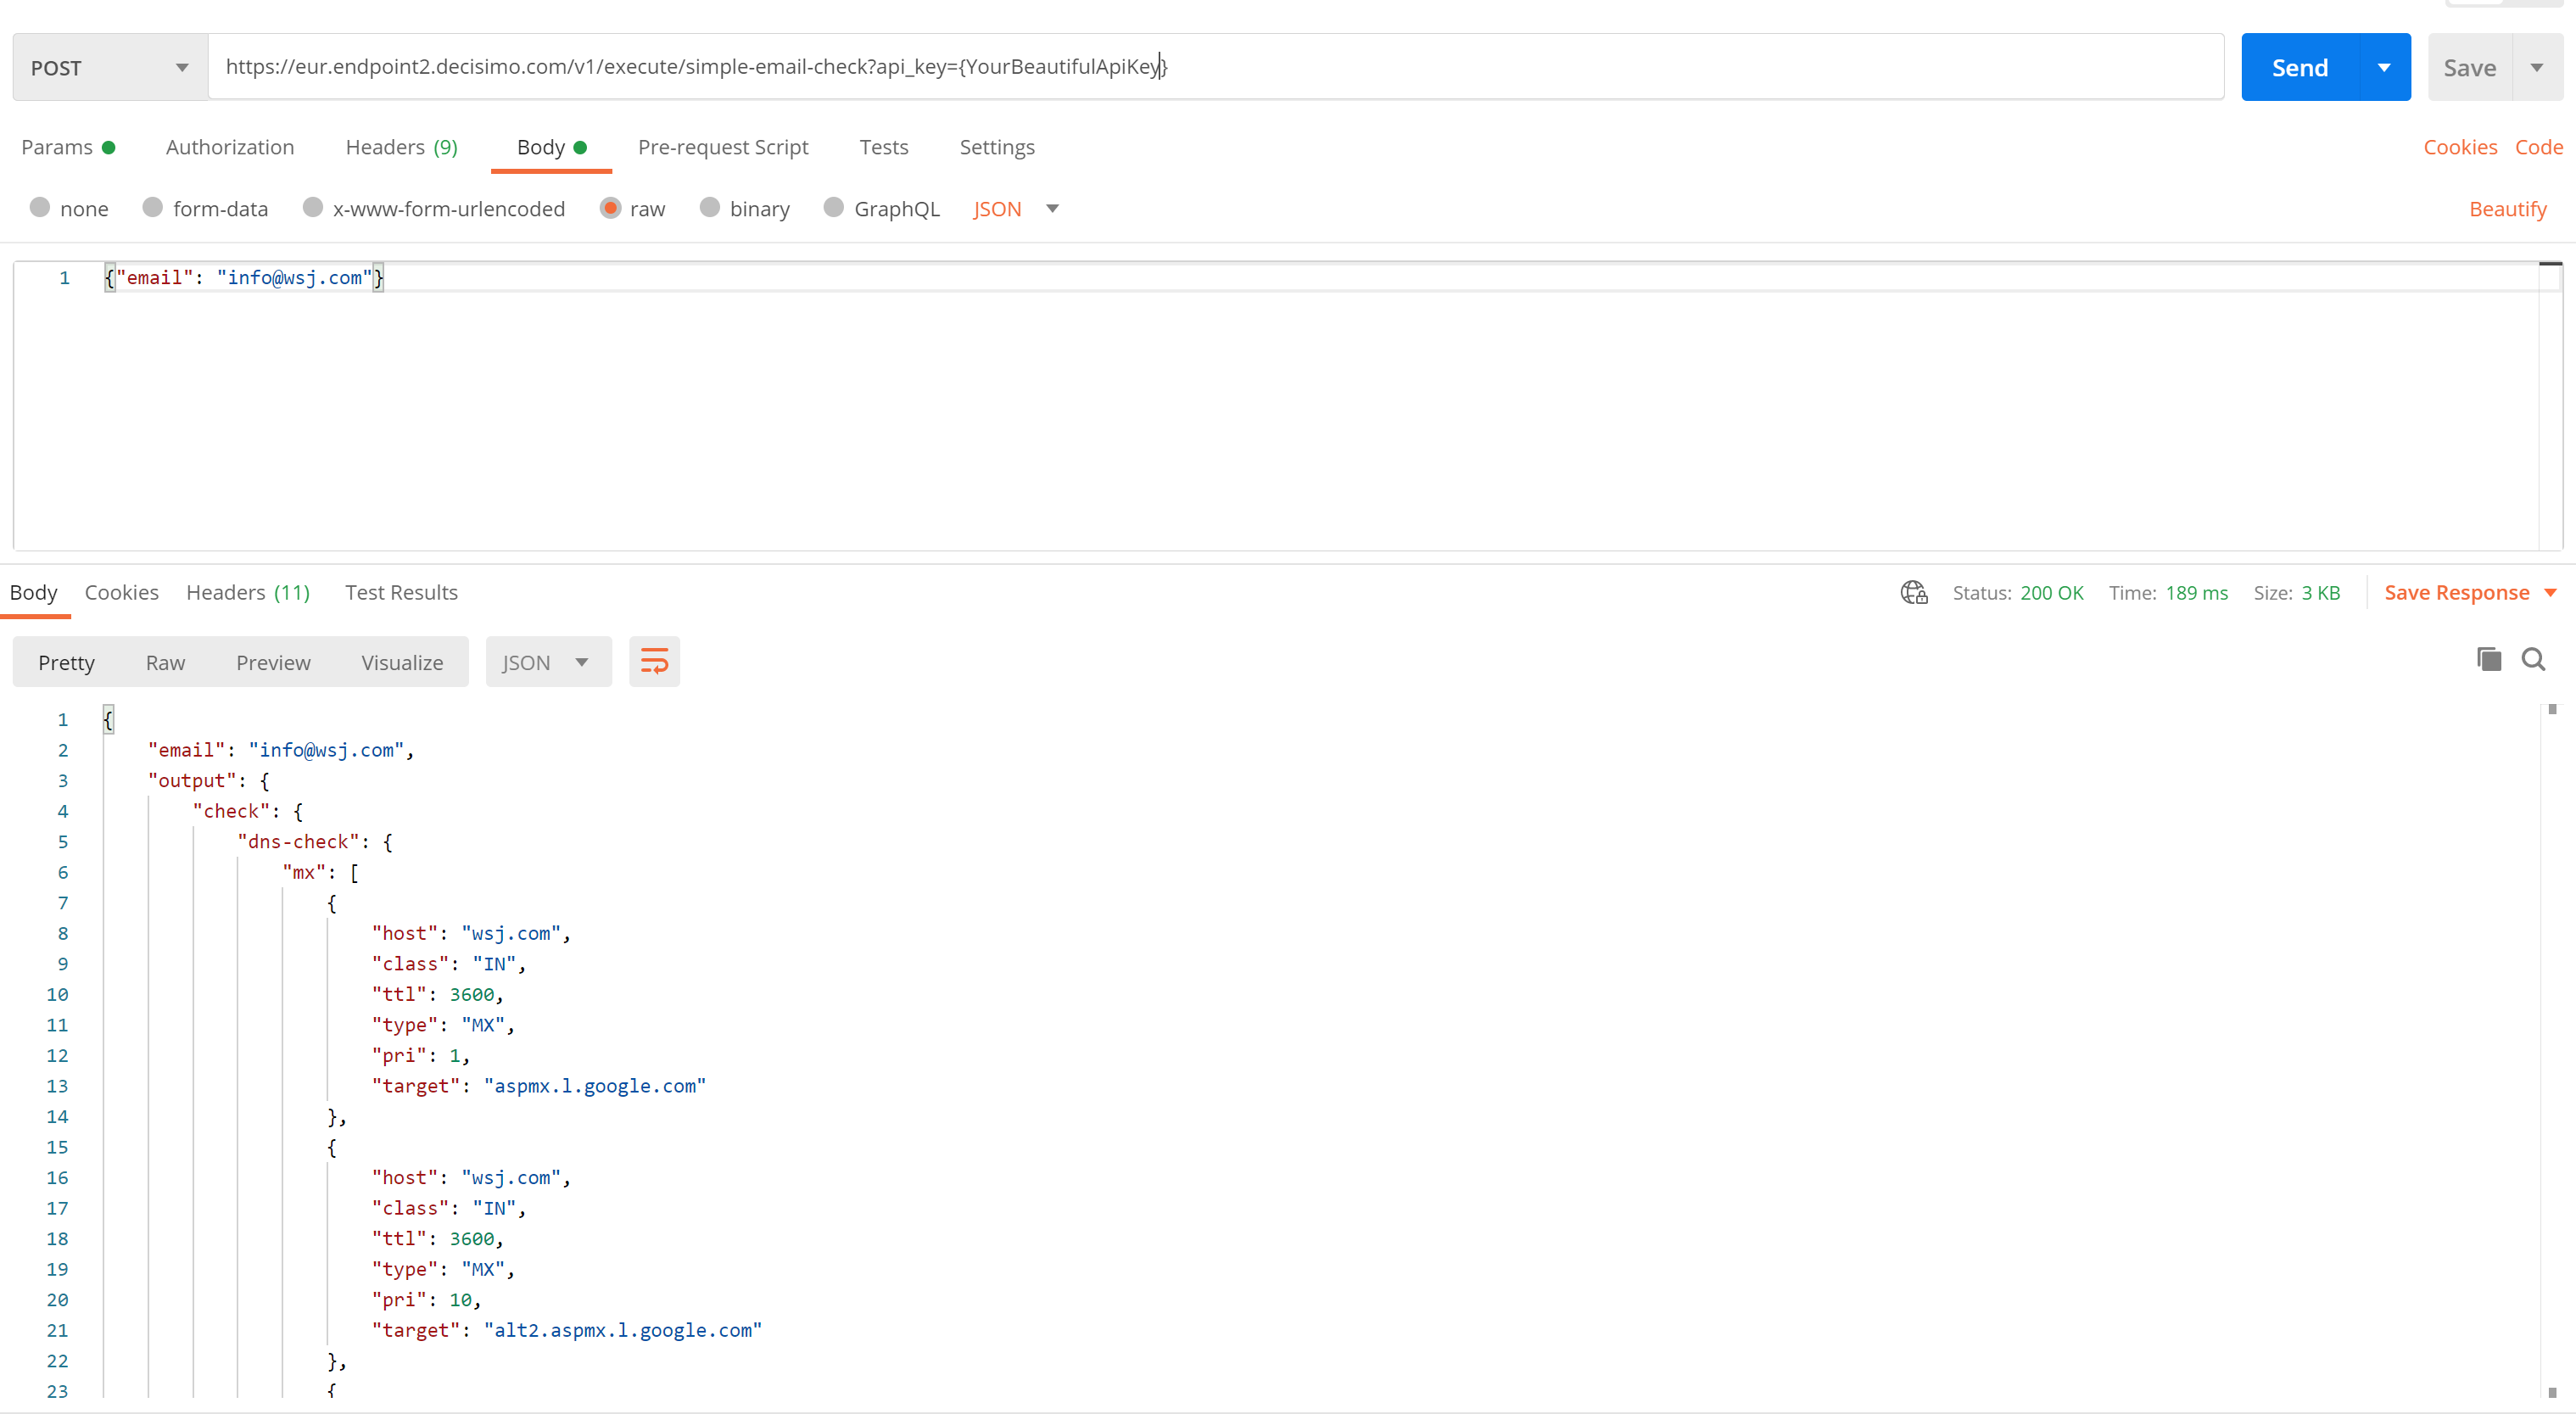The height and width of the screenshot is (1414, 2576).
Task: Open the Send button dropdown arrow
Action: [2384, 67]
